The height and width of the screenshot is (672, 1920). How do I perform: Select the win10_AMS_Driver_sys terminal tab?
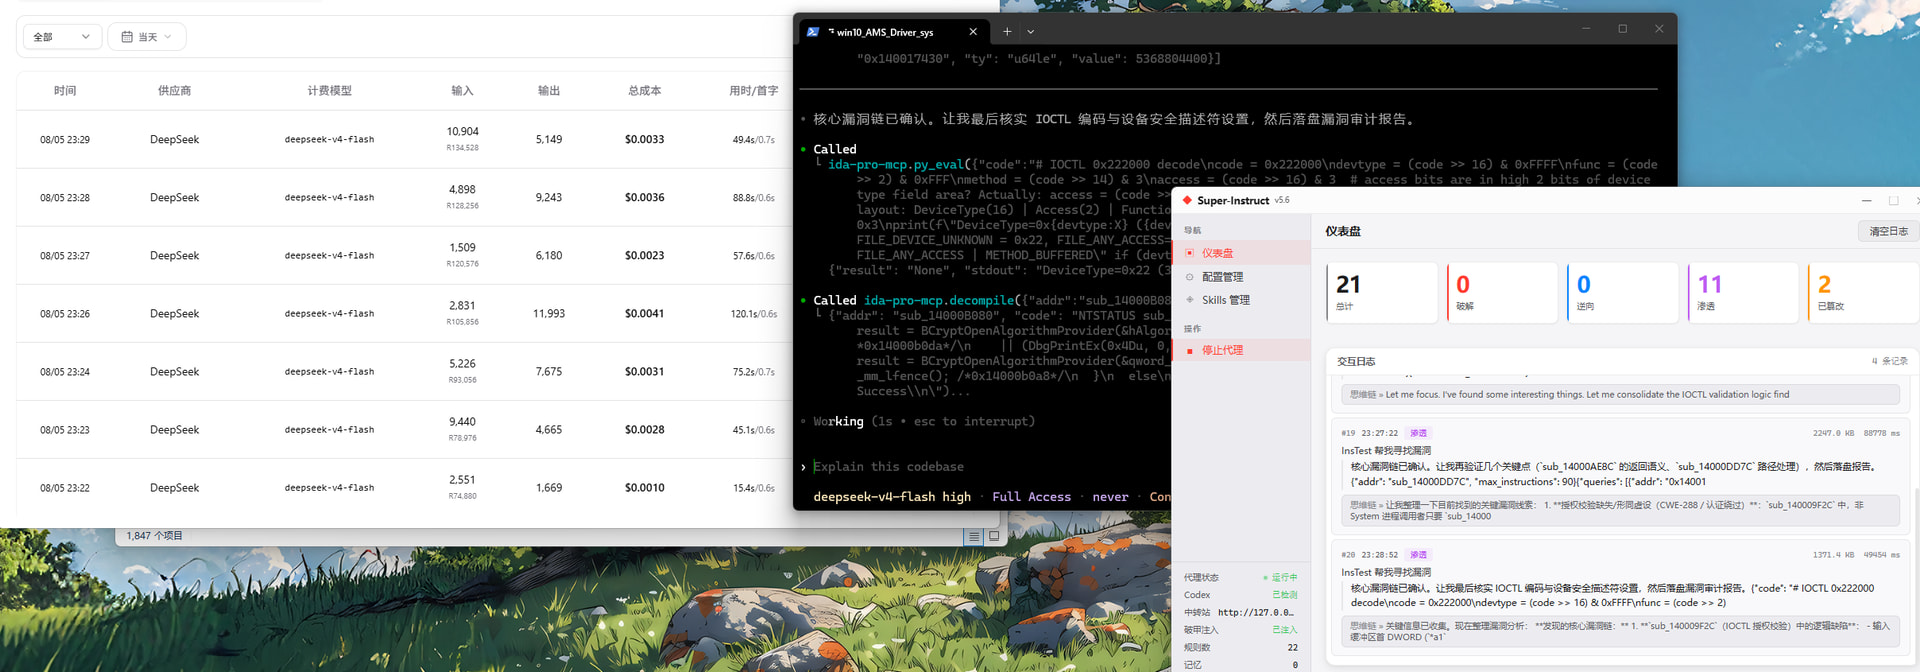tap(893, 32)
